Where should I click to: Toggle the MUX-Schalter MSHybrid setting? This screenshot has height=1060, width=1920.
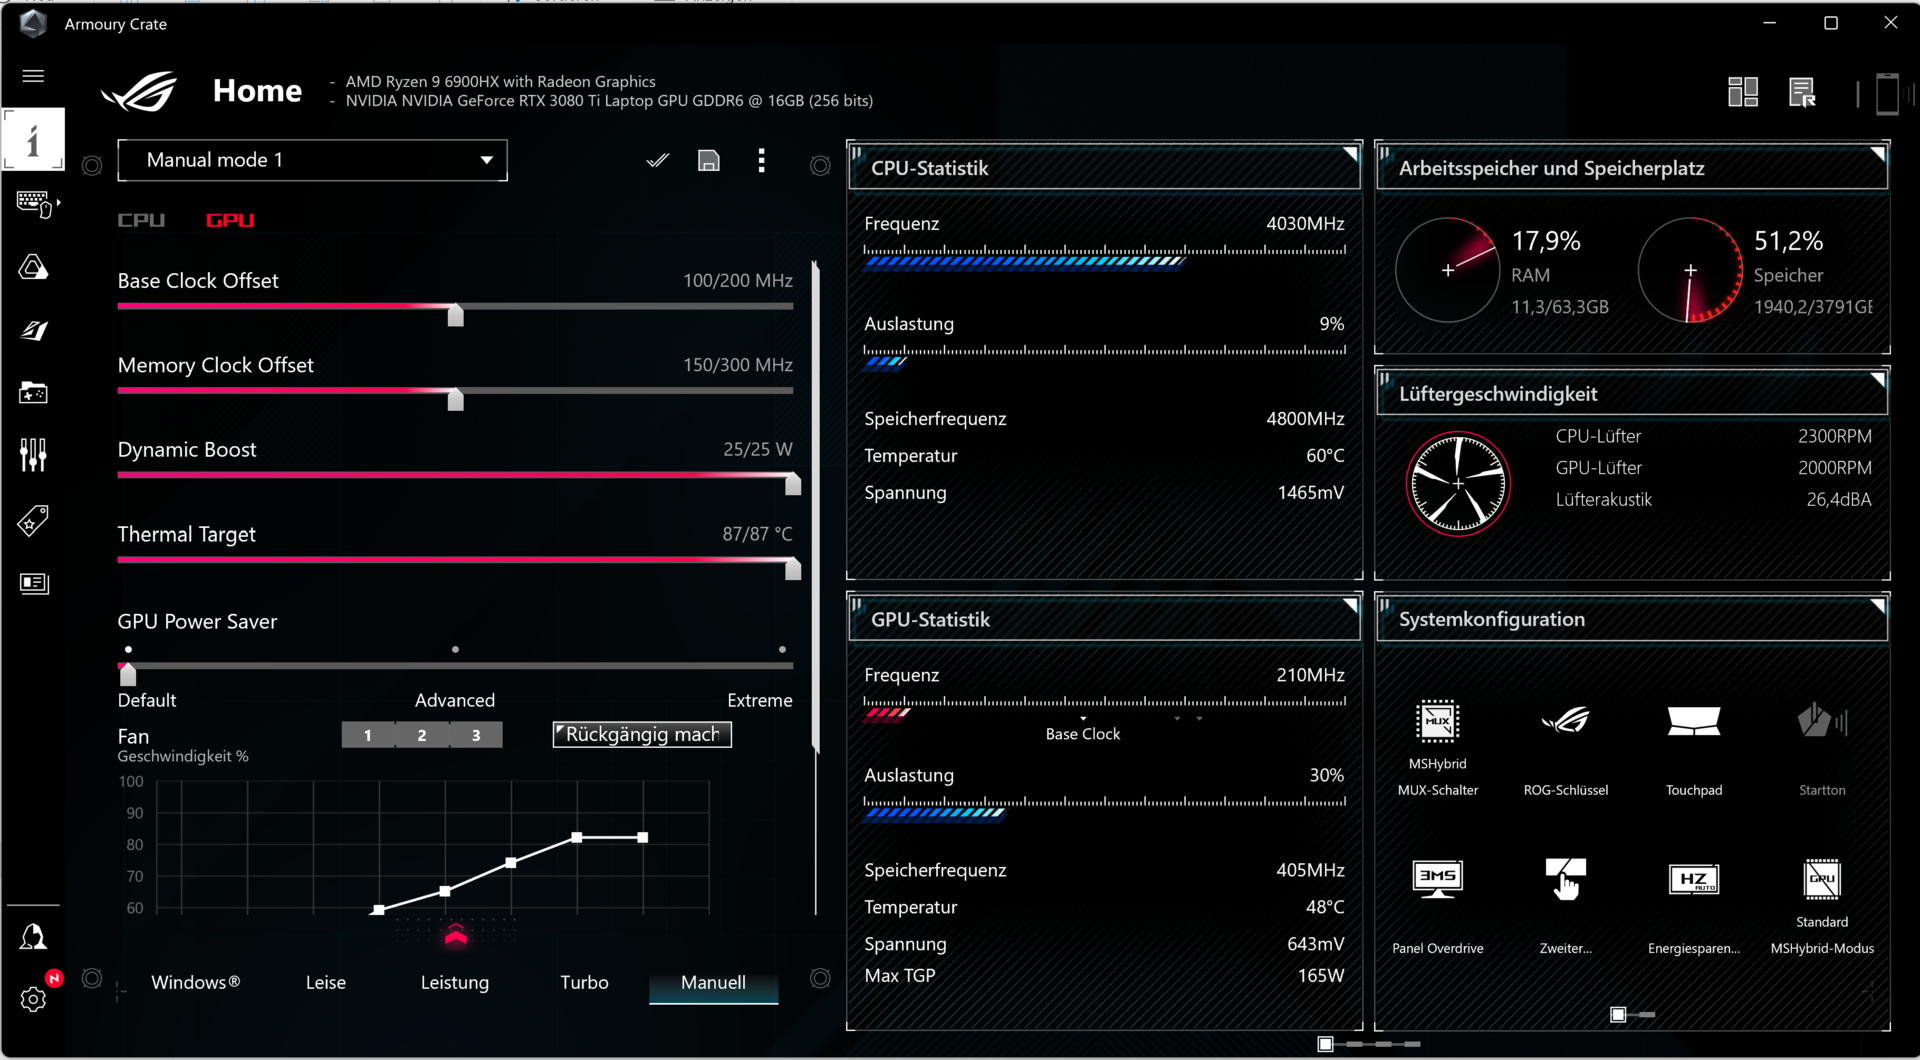point(1437,722)
